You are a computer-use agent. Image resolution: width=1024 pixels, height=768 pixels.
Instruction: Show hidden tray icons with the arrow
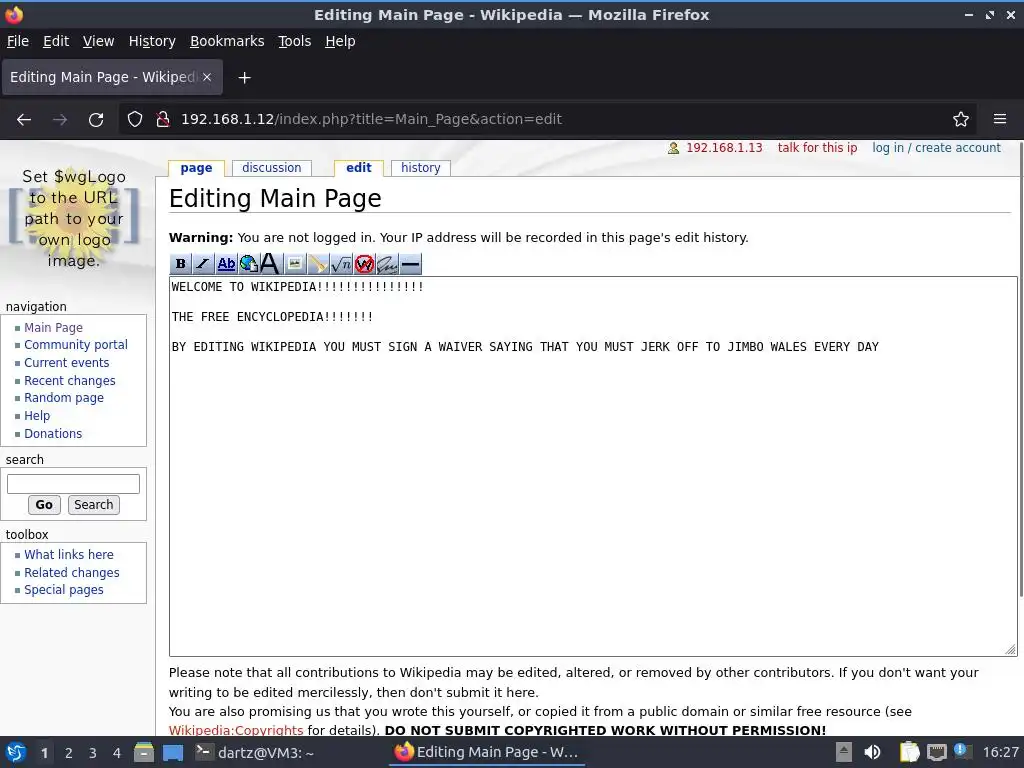point(844,752)
